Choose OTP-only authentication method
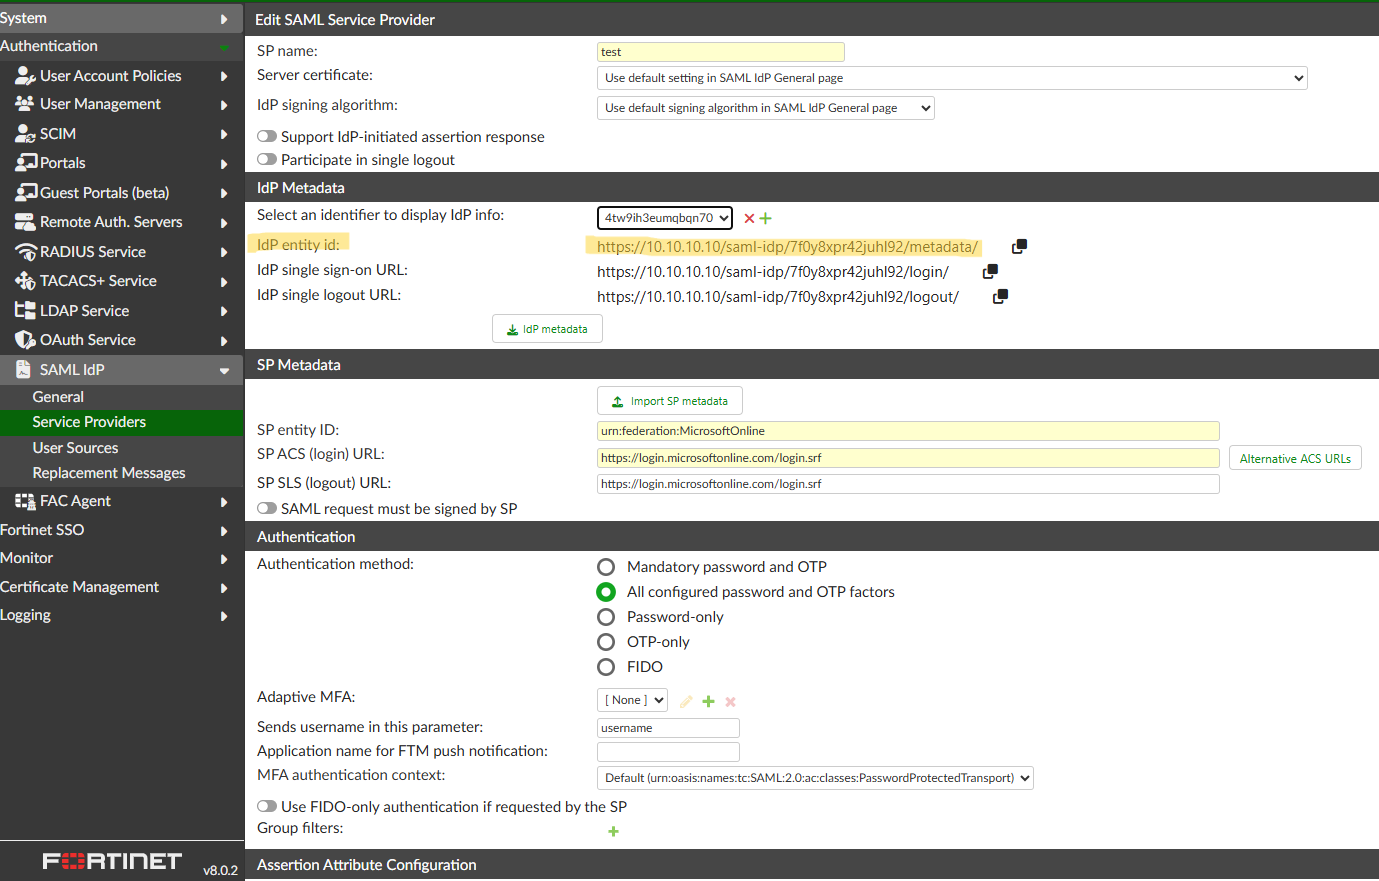 pyautogui.click(x=606, y=642)
